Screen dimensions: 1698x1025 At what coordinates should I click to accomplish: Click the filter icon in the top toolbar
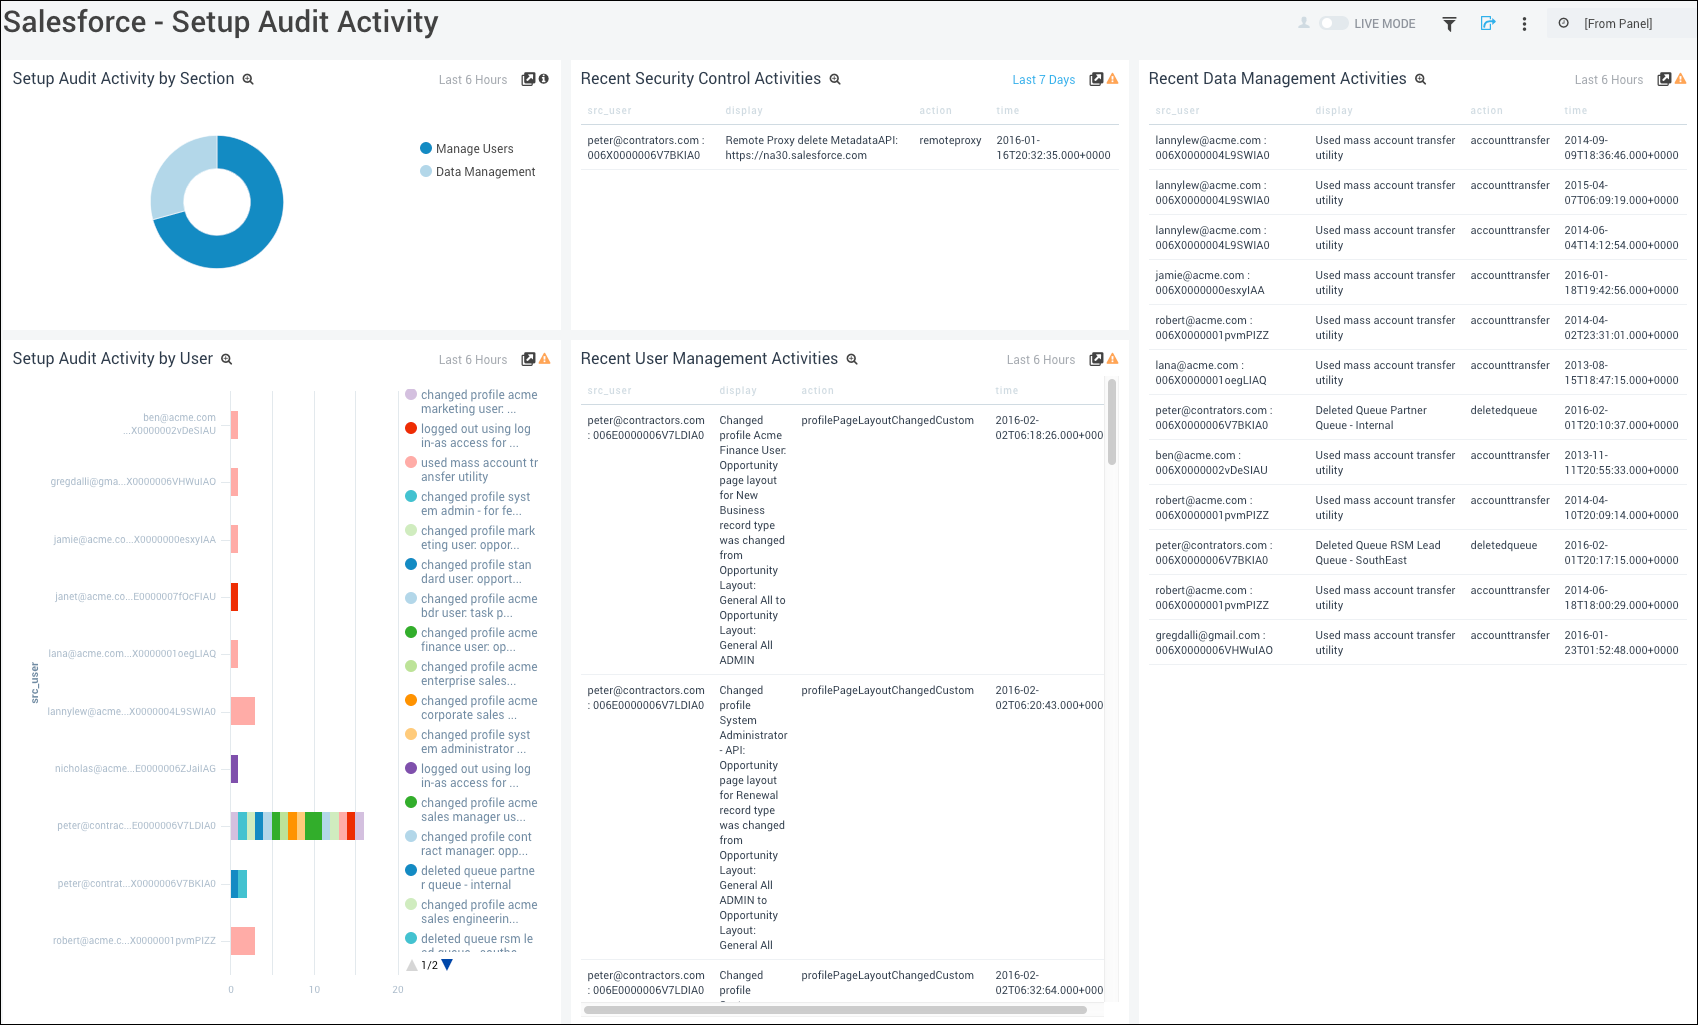[x=1448, y=23]
